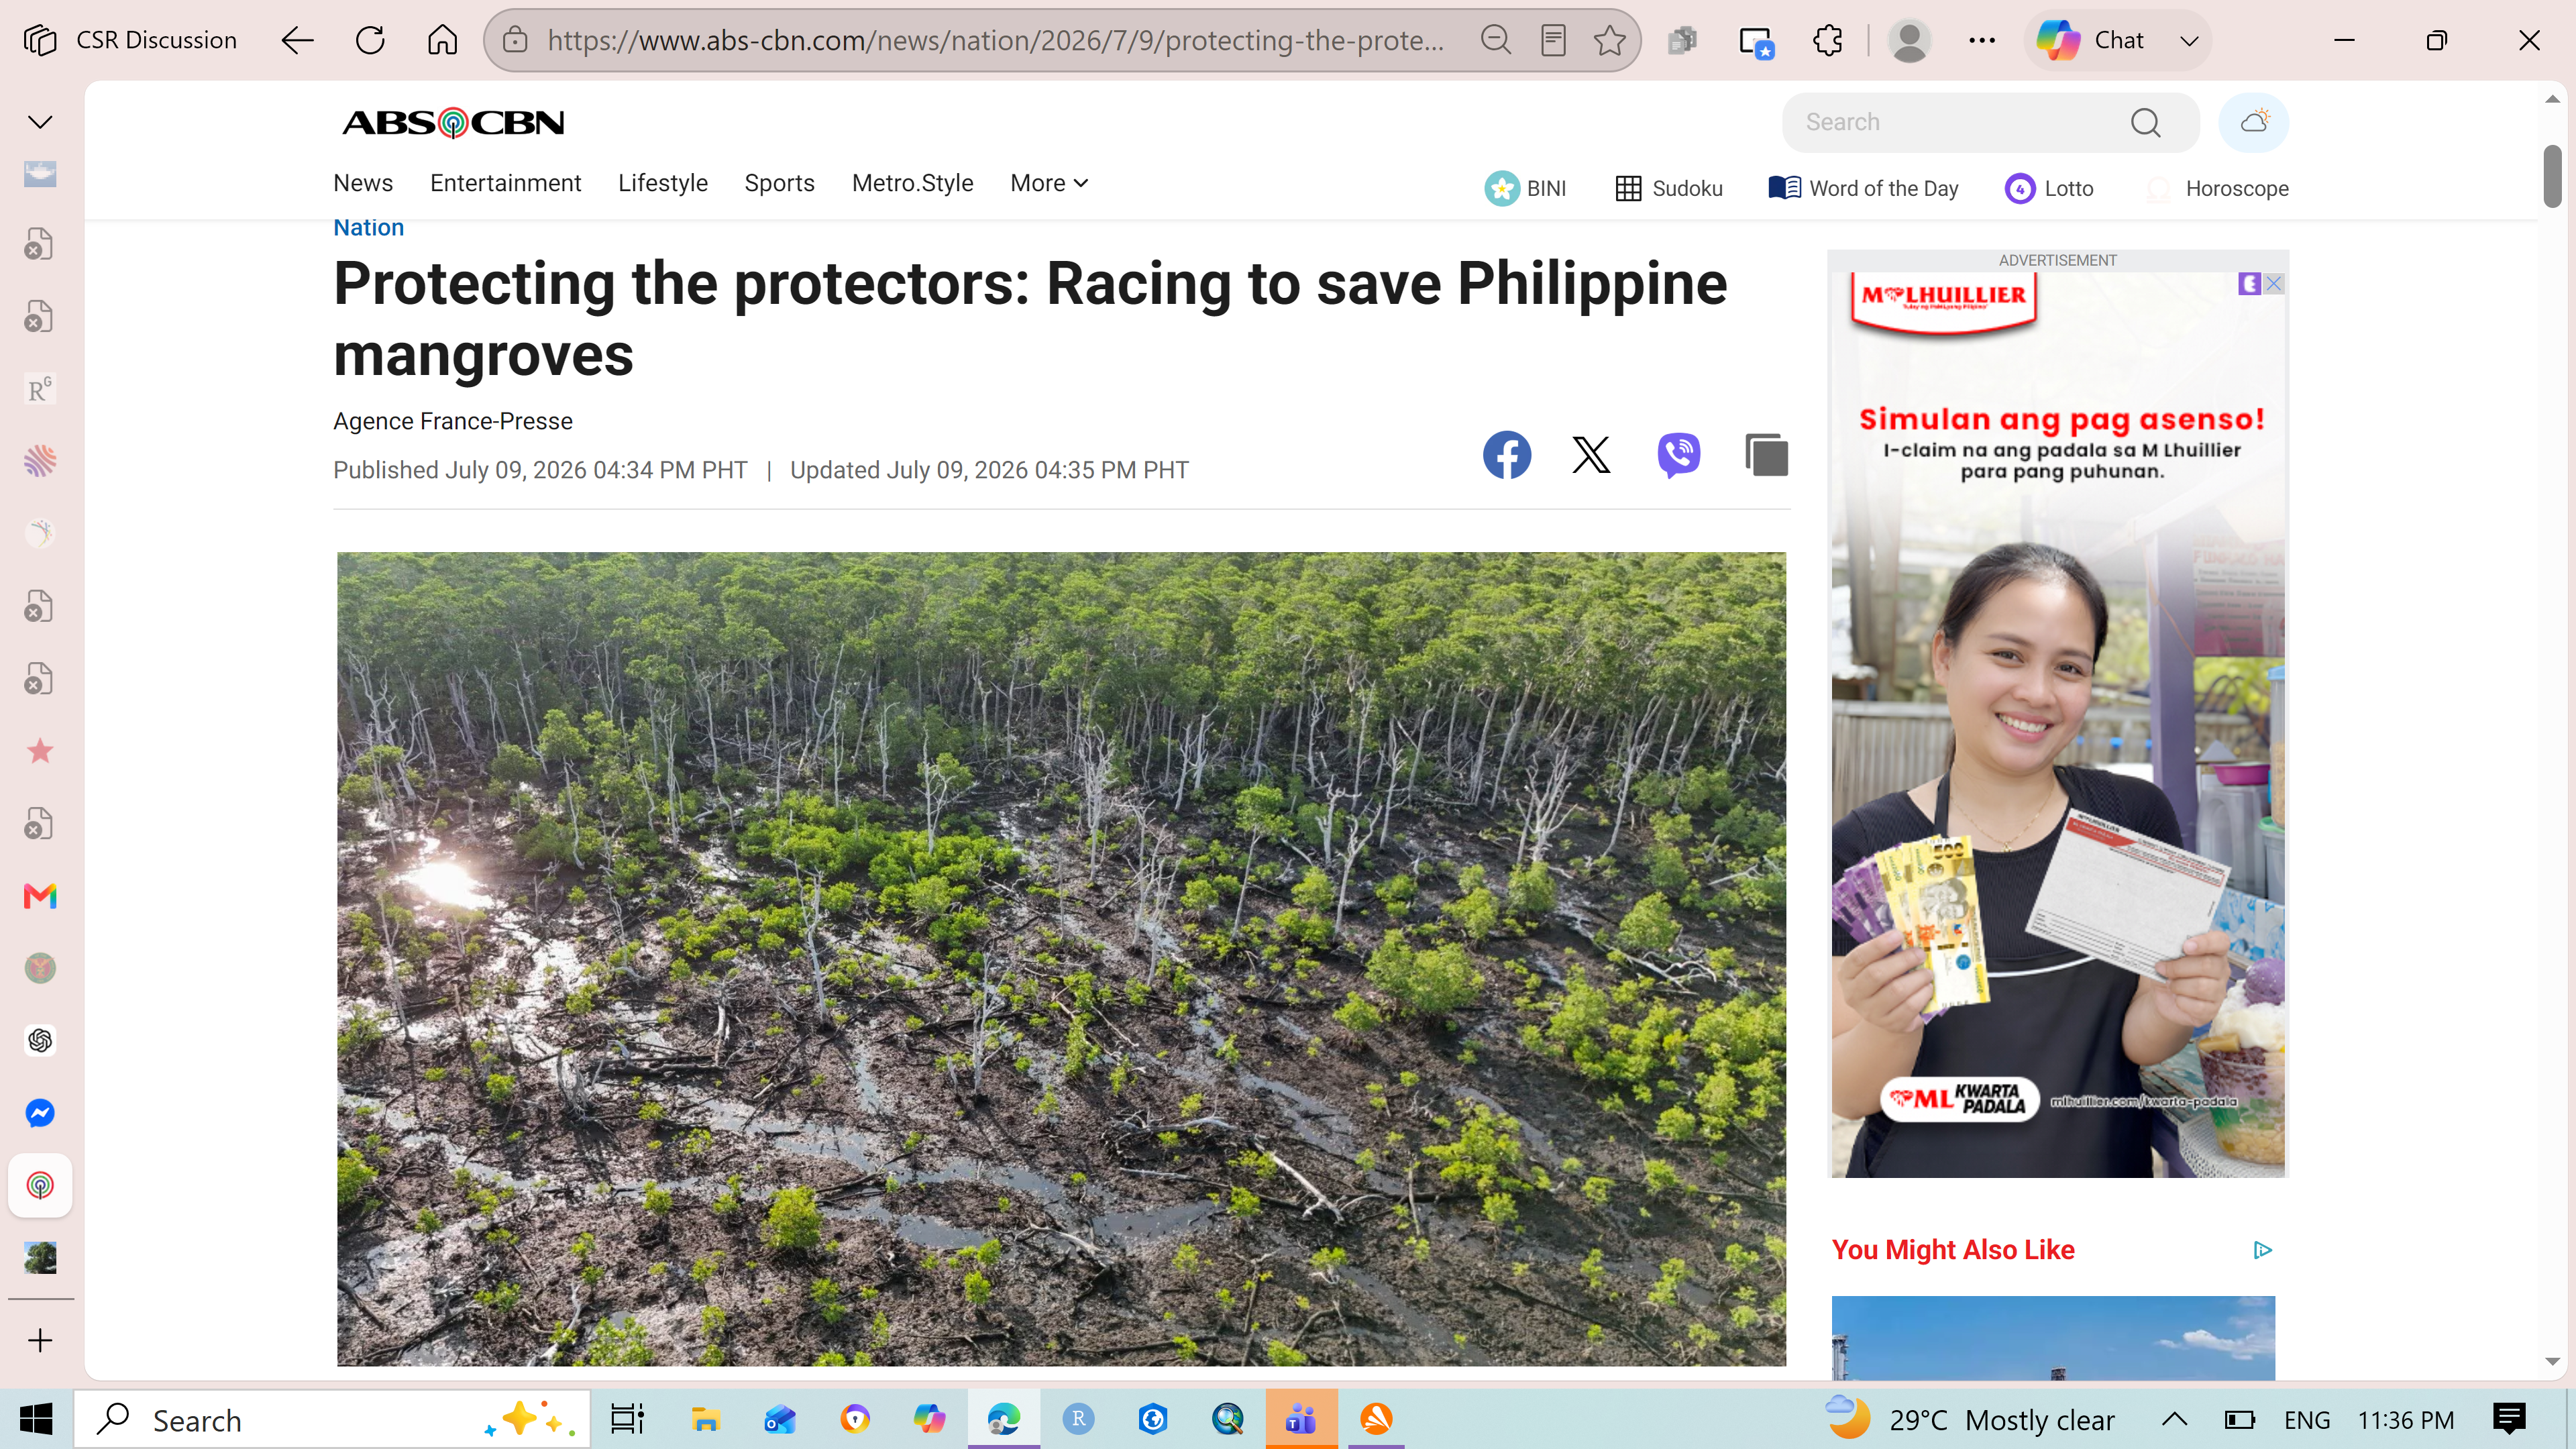The width and height of the screenshot is (2576, 1449).
Task: Click the page vertical scrollbar thumb
Action: click(2552, 176)
